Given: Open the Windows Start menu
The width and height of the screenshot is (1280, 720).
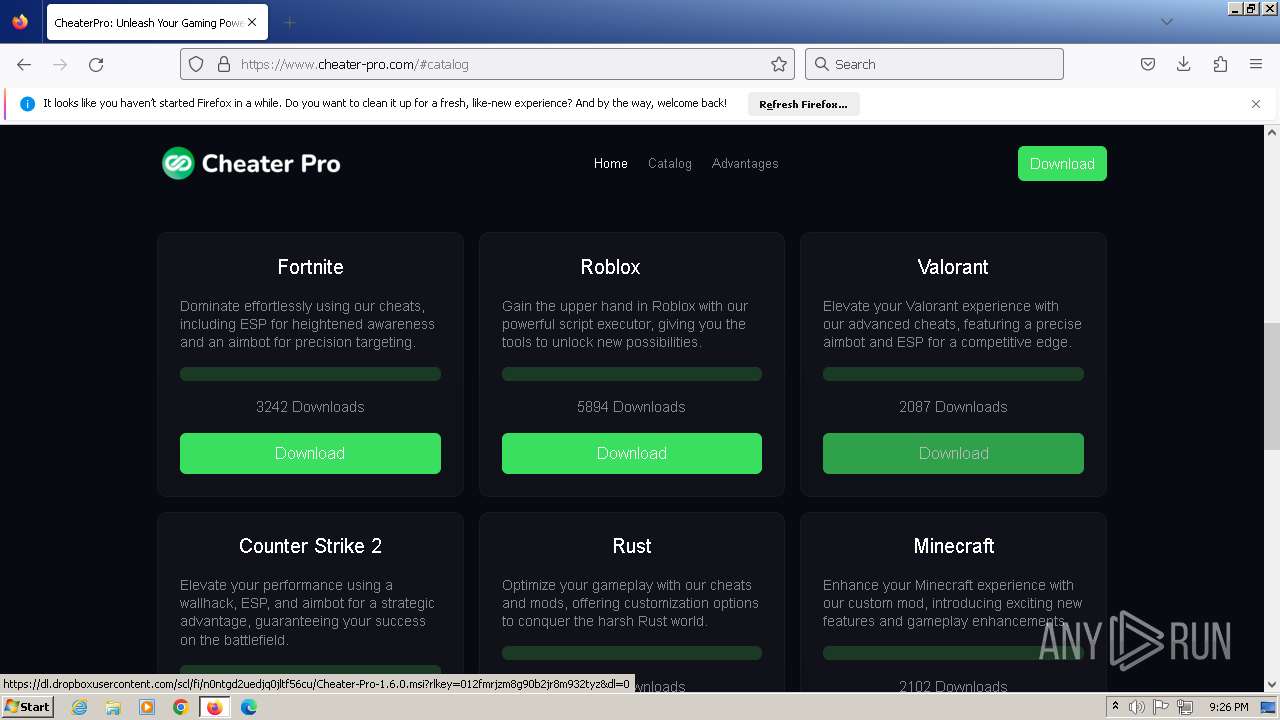Looking at the screenshot, I should (x=28, y=707).
